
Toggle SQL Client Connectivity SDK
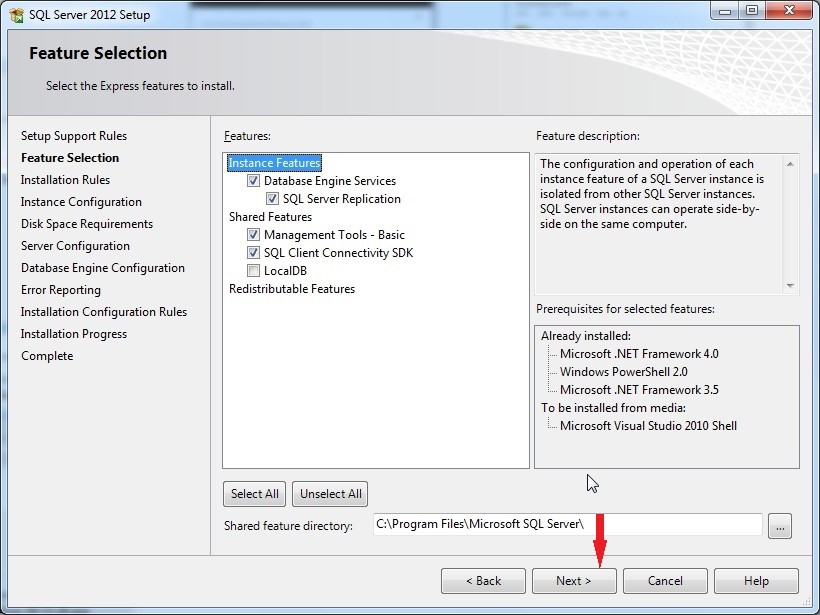pos(253,253)
